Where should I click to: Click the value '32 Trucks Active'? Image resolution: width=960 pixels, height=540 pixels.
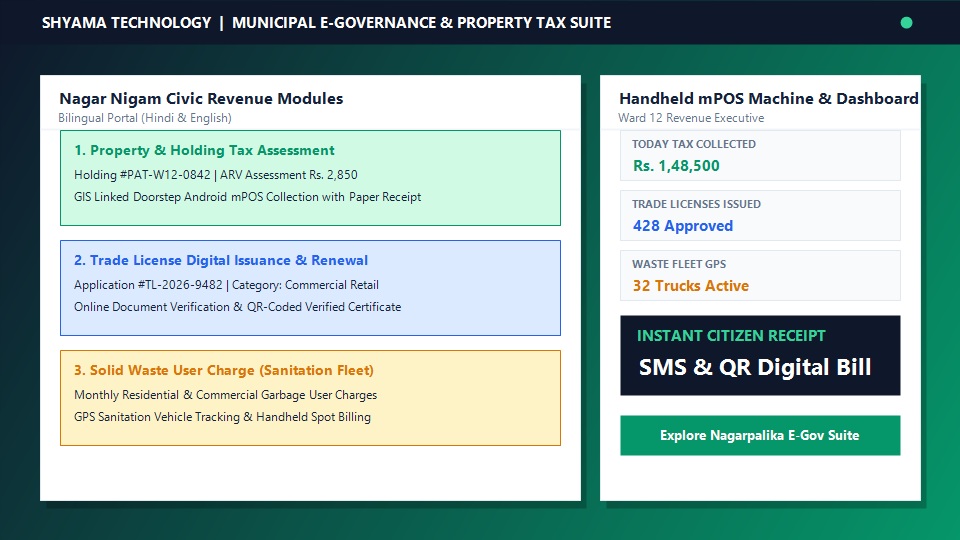[x=691, y=286]
